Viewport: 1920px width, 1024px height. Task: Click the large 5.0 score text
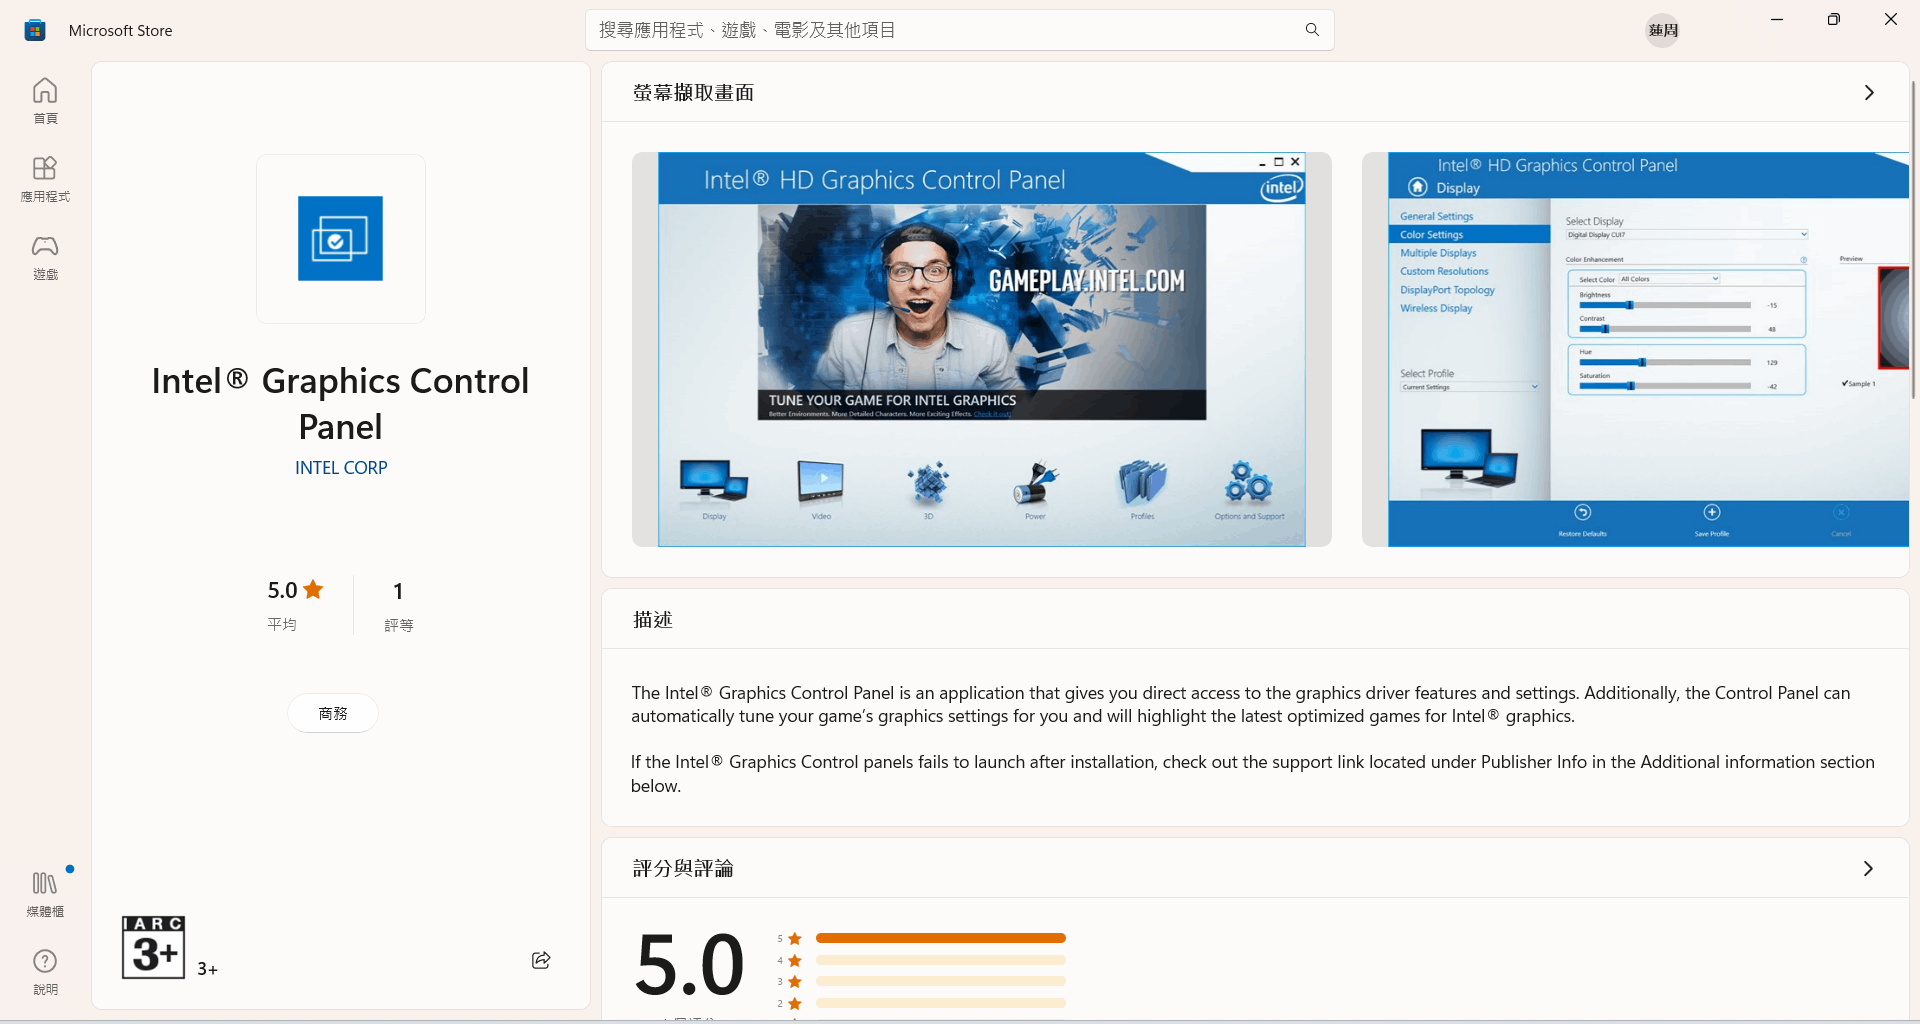click(x=689, y=964)
